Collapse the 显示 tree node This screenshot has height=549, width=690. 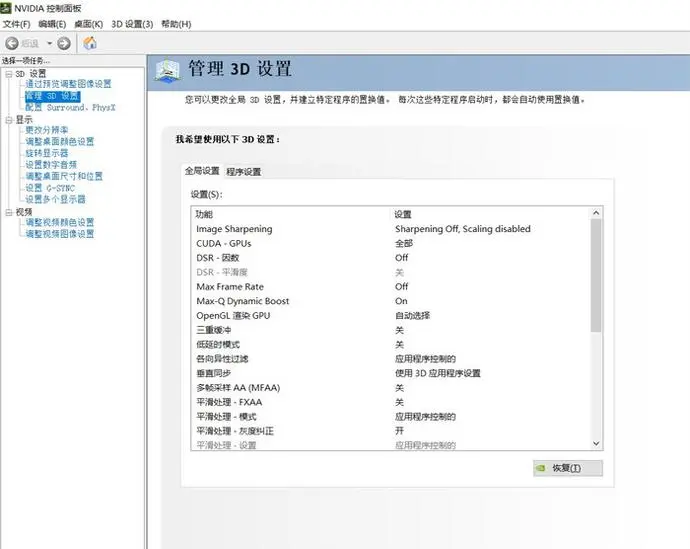(x=8, y=120)
